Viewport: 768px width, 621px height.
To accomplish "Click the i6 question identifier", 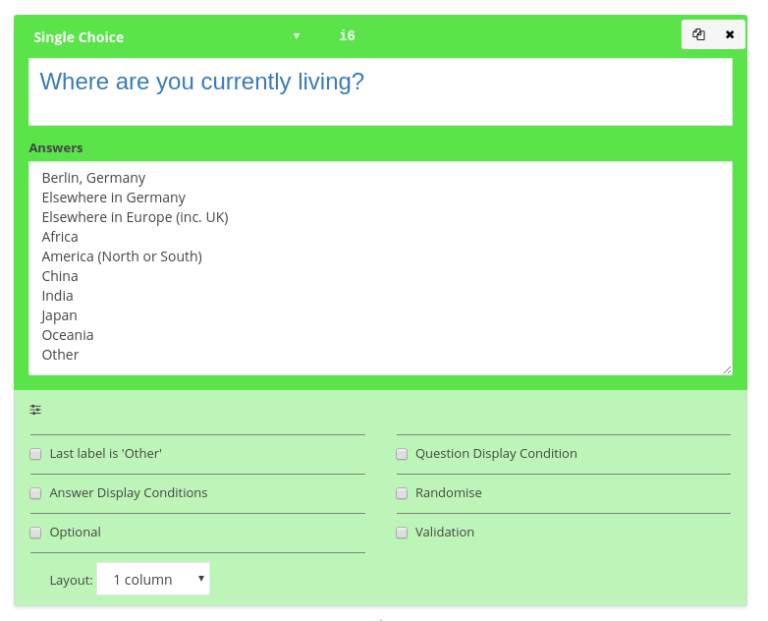I will [347, 36].
